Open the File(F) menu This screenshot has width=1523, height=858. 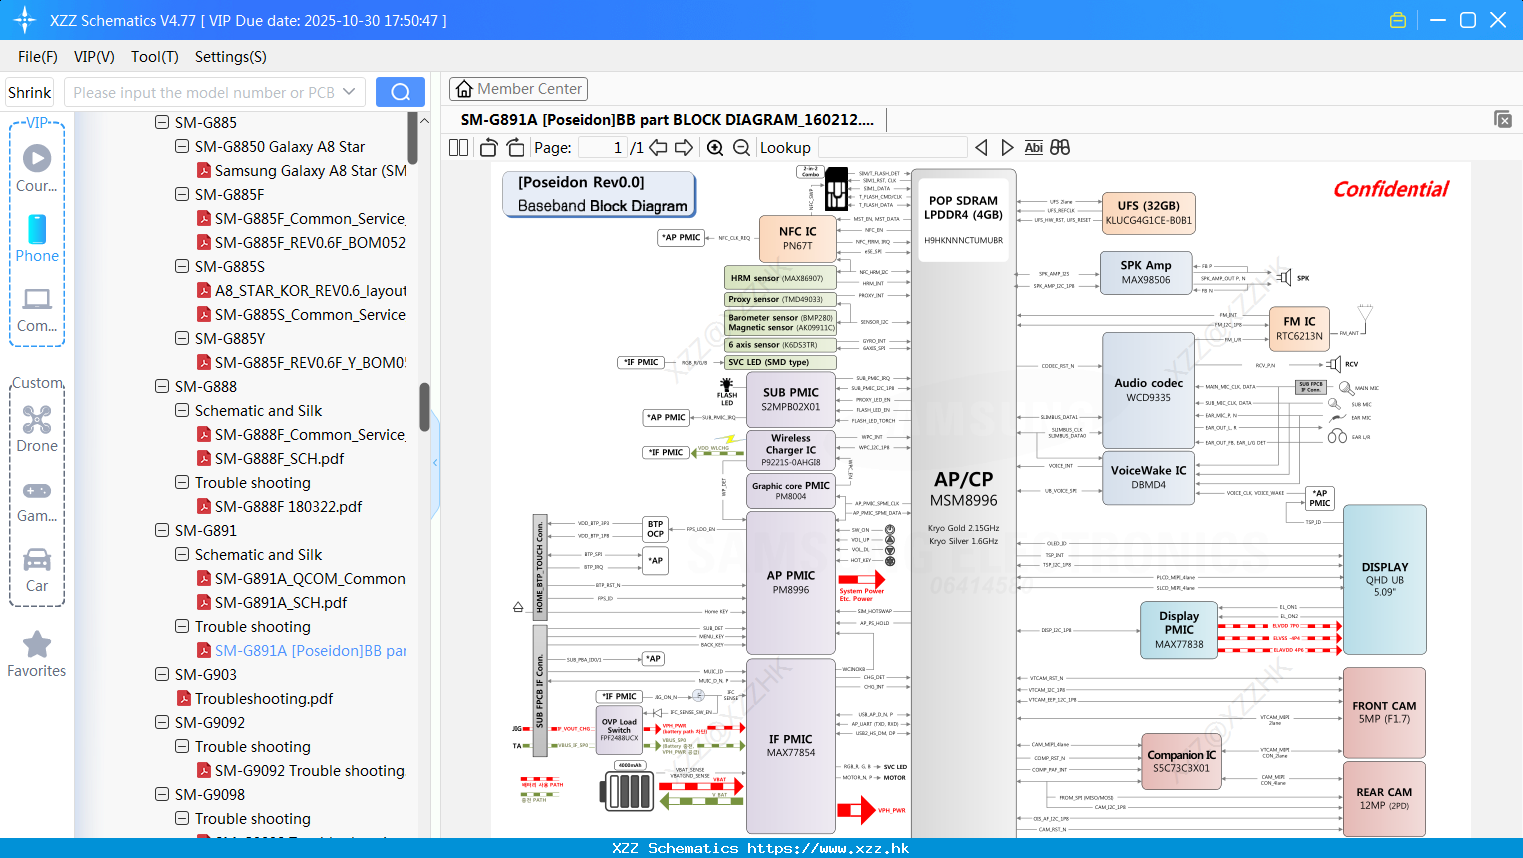tap(38, 57)
